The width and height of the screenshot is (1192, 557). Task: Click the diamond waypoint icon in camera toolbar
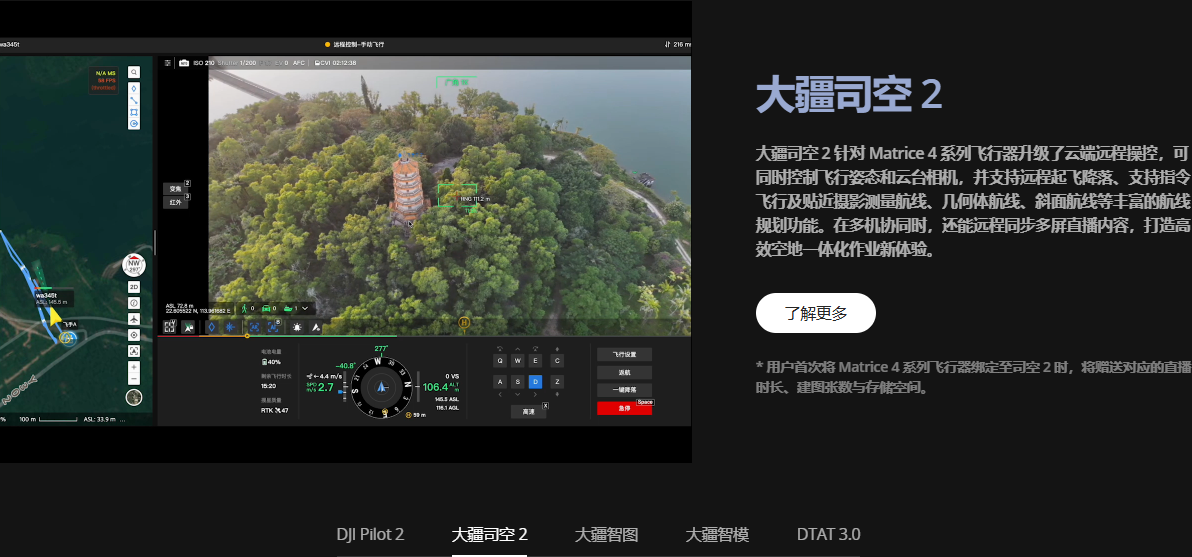click(x=211, y=327)
